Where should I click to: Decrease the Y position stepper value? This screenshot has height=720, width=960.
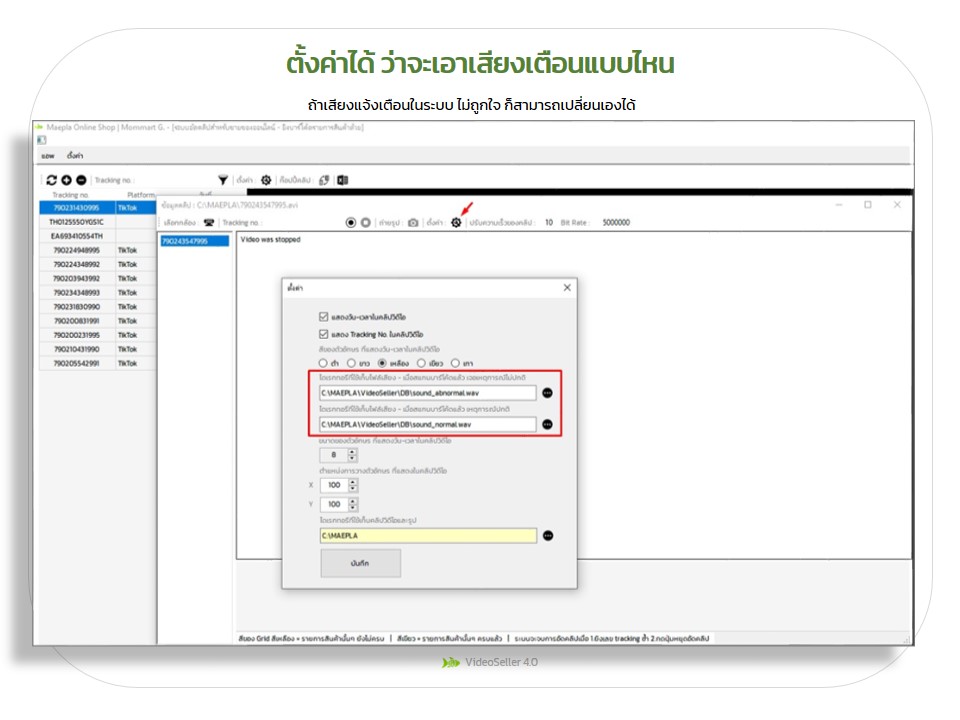point(352,508)
